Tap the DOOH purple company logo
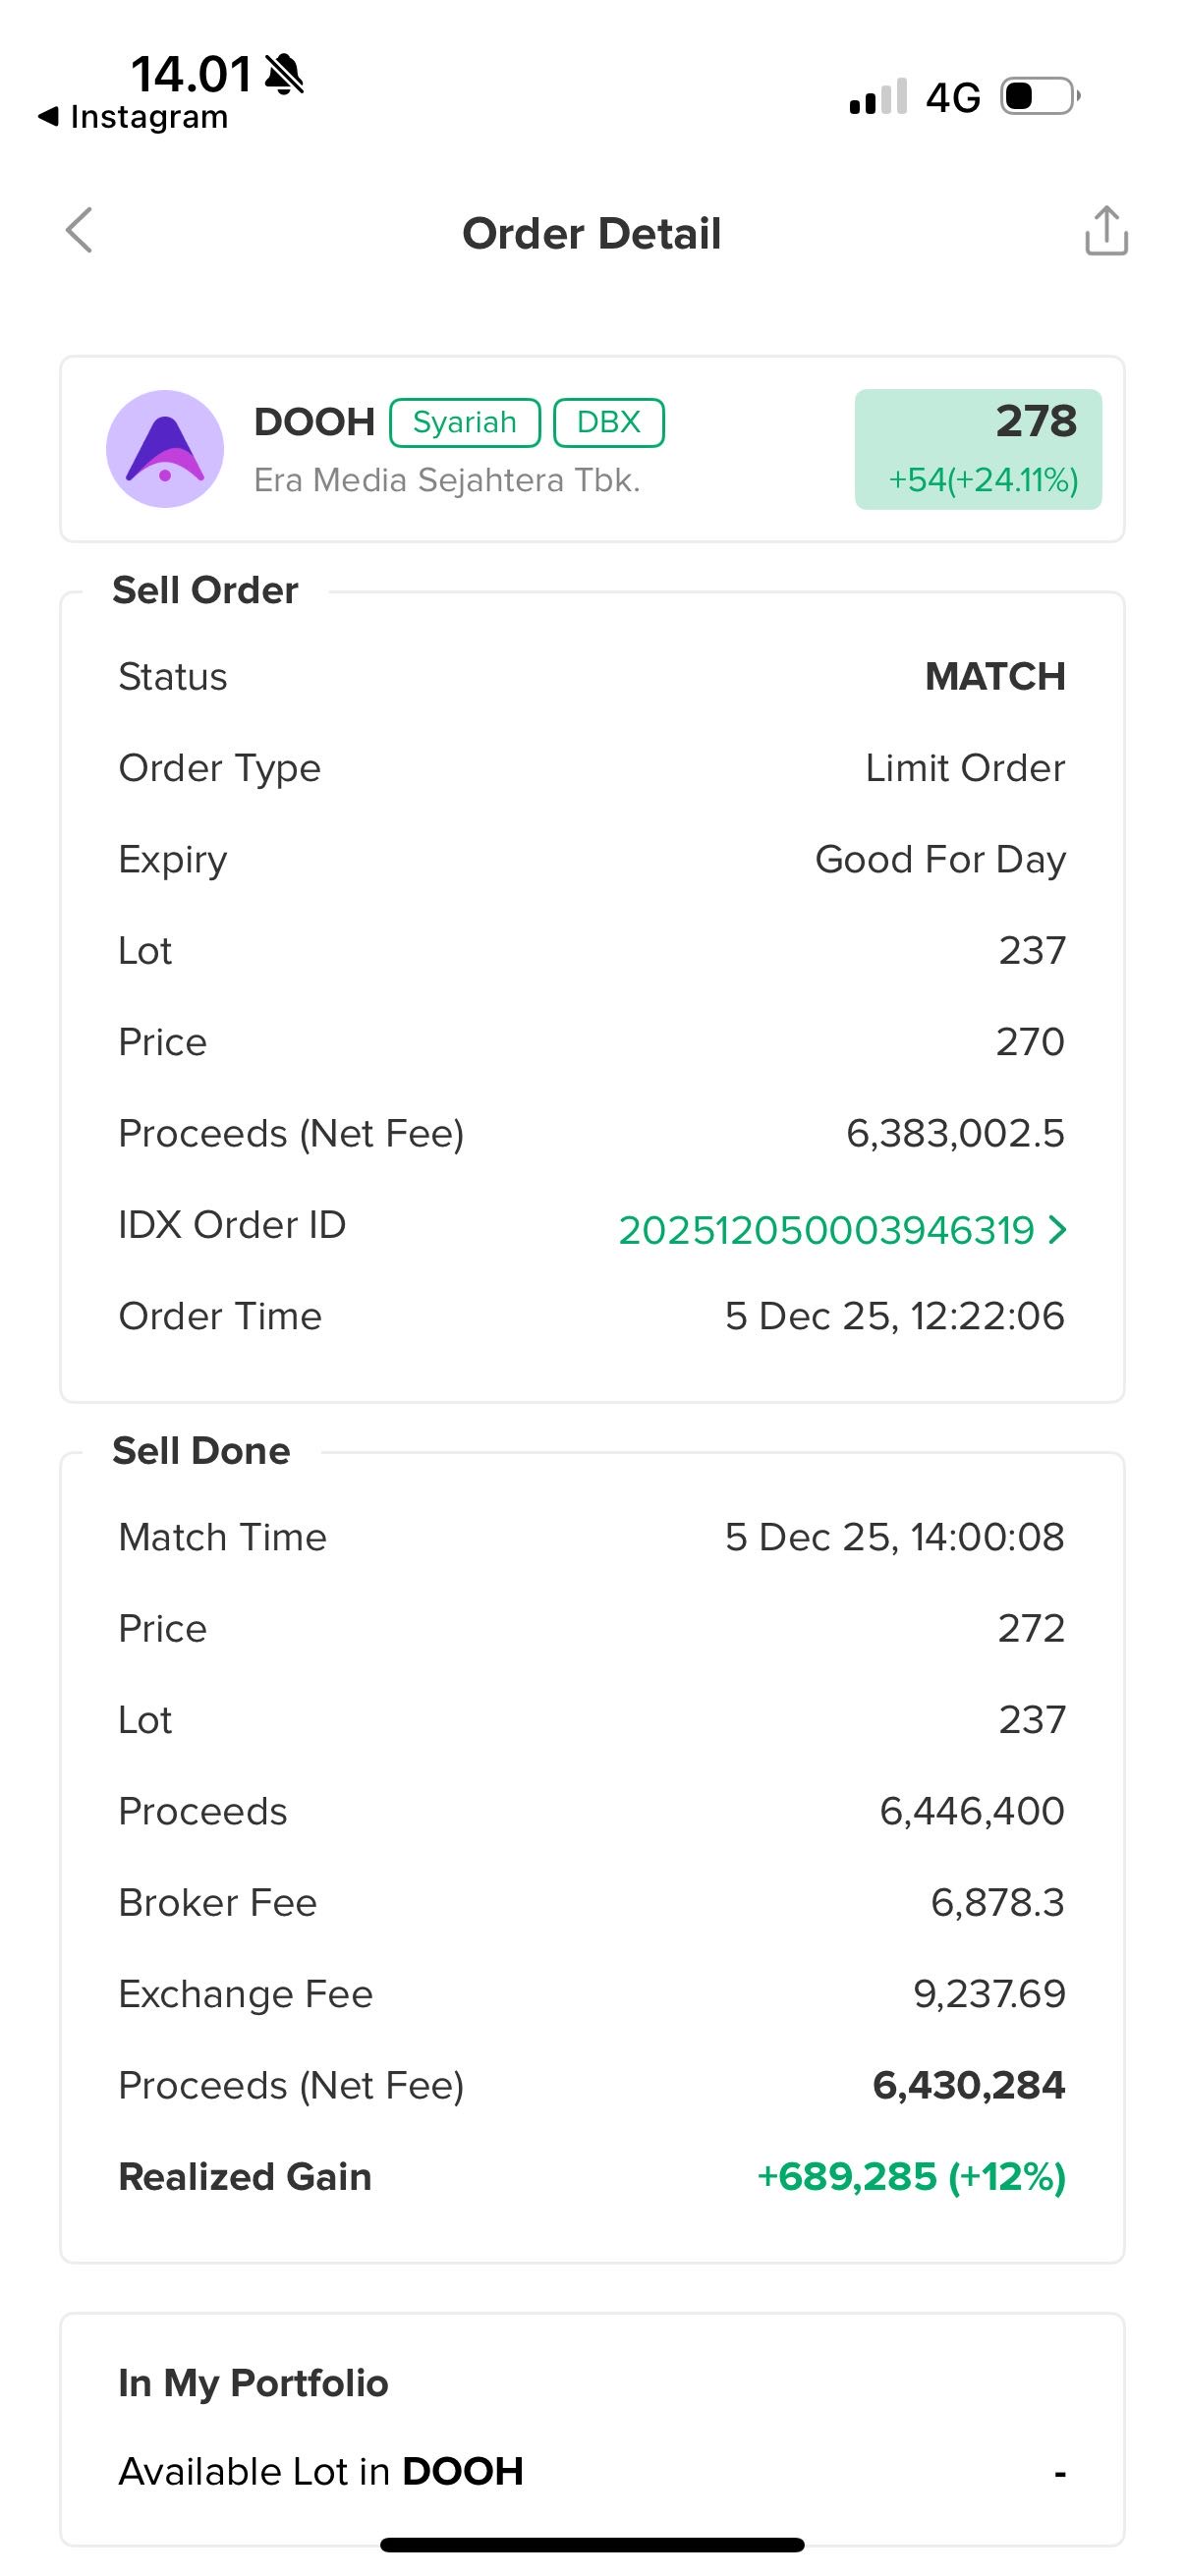The height and width of the screenshot is (2576, 1185). 165,449
